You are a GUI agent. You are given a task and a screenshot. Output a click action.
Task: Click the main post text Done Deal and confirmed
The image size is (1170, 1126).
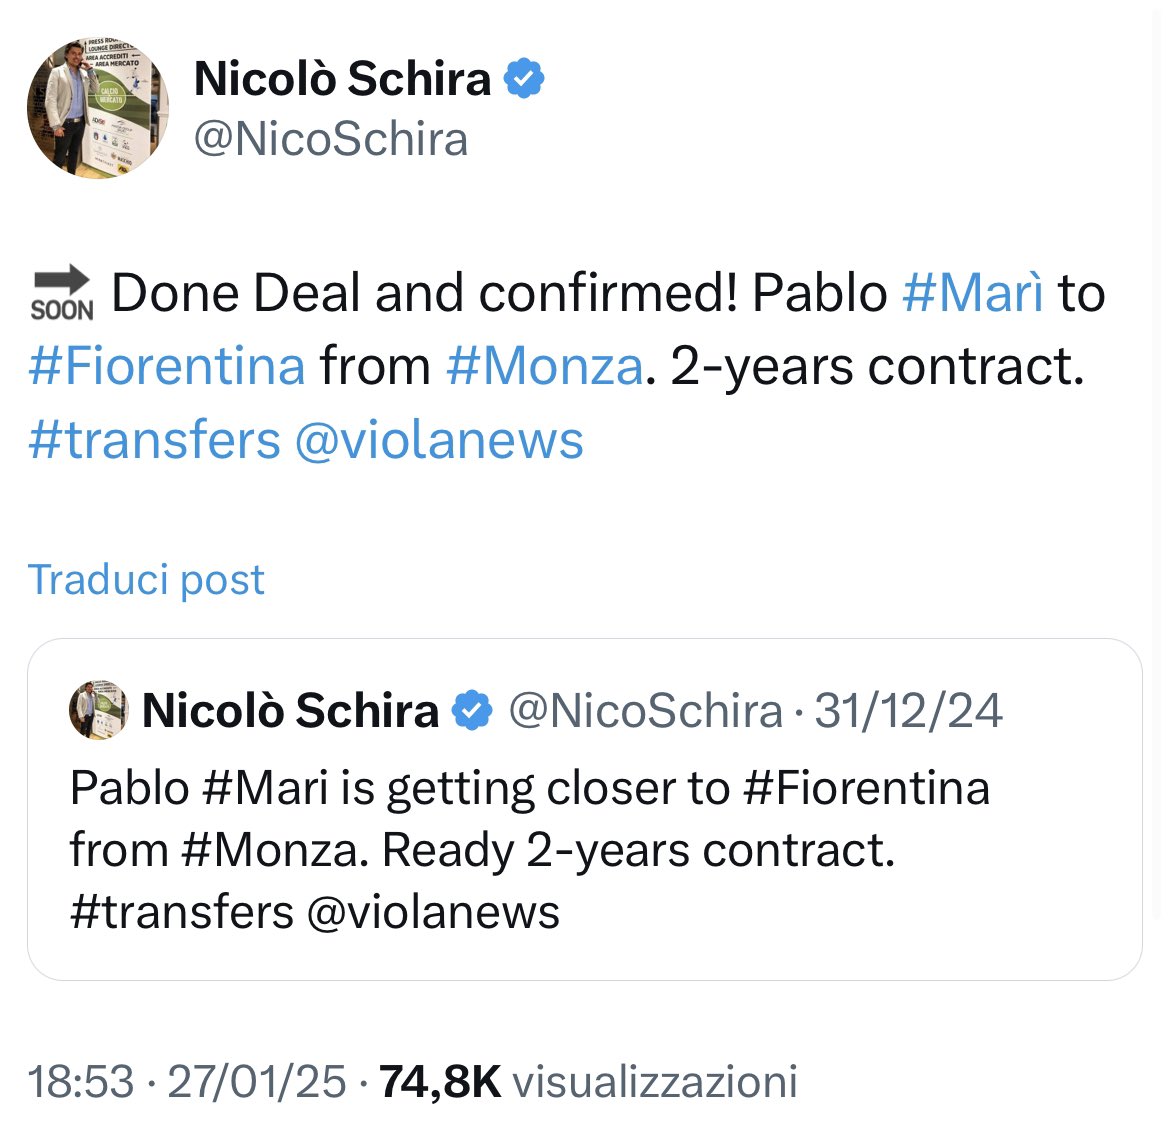(x=425, y=293)
